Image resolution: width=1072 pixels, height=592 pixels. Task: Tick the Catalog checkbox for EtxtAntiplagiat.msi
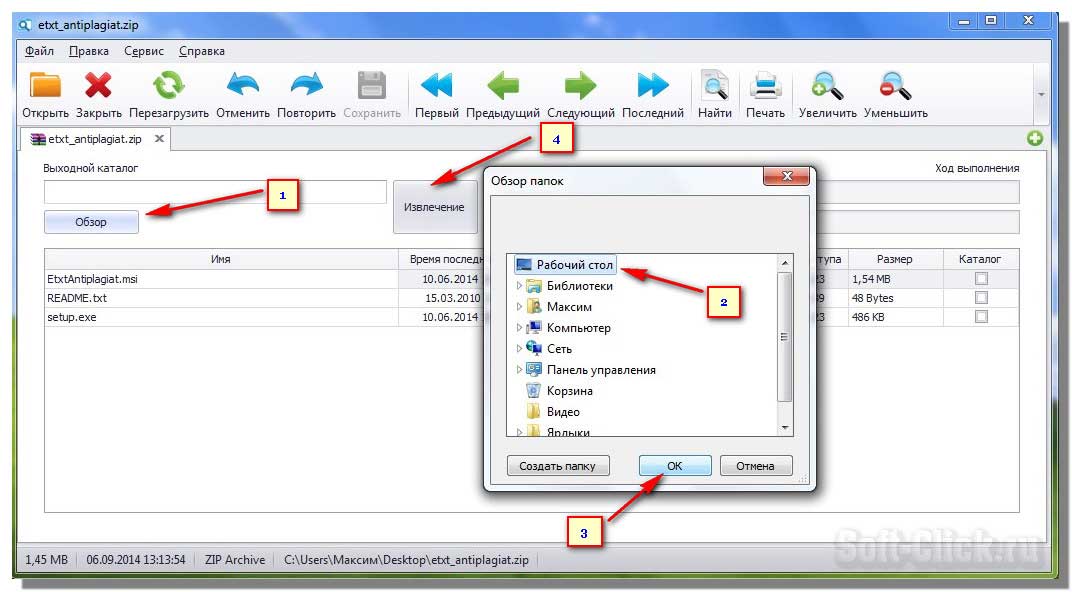[x=981, y=279]
